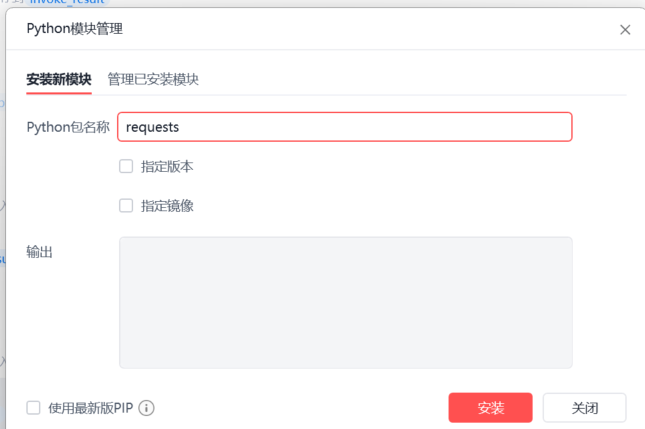
Task: Click the 关闭 button
Action: point(584,408)
